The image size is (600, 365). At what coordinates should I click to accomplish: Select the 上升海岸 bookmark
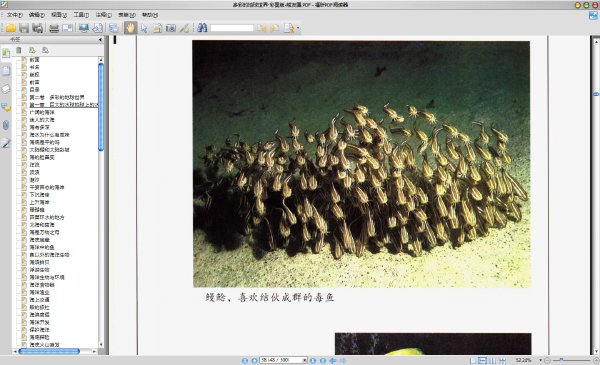click(39, 202)
